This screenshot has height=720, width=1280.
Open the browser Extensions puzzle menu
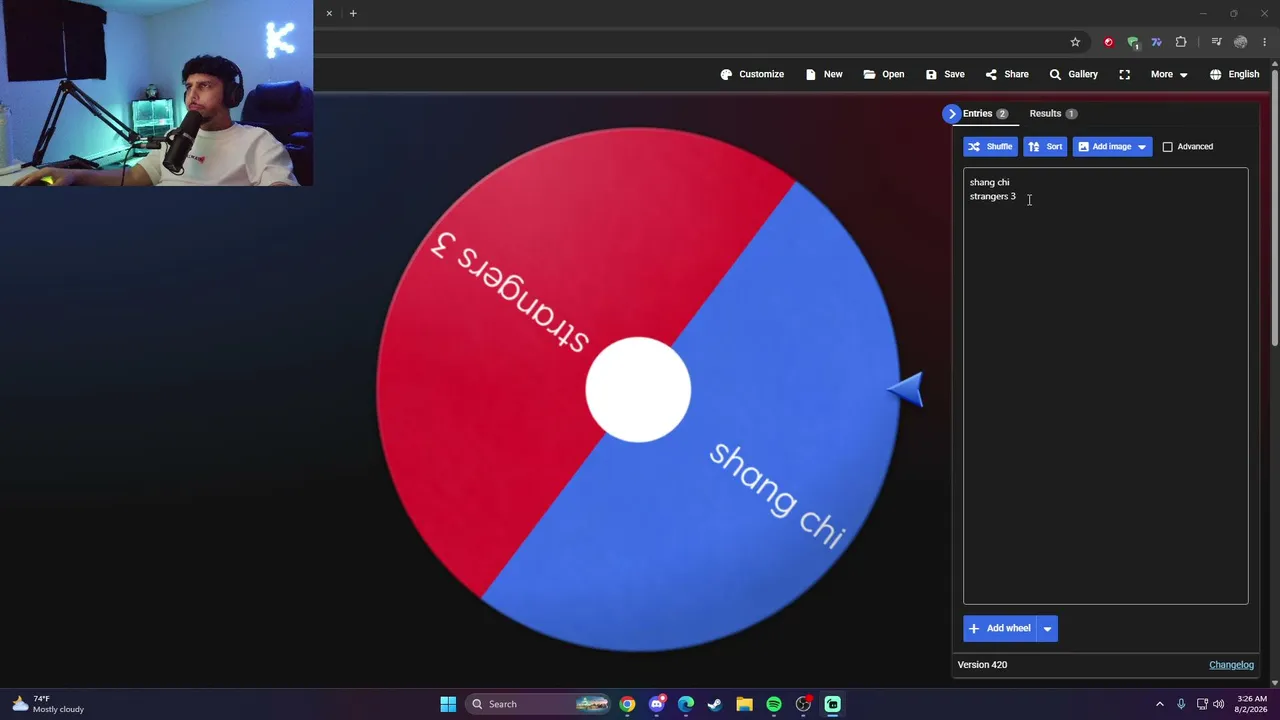[1181, 42]
